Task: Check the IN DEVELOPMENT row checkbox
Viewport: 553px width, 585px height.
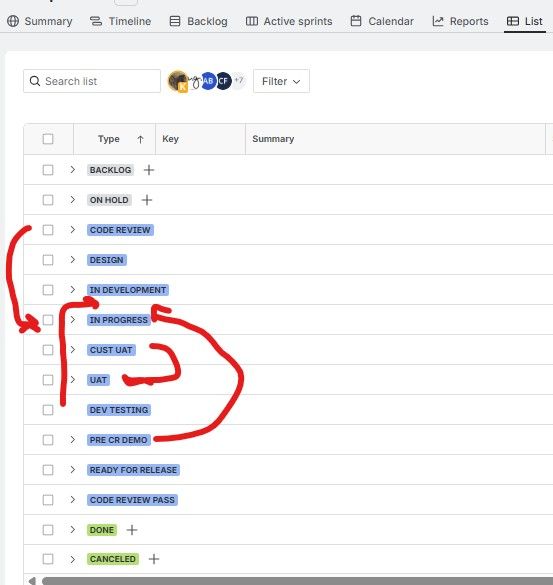Action: click(48, 290)
